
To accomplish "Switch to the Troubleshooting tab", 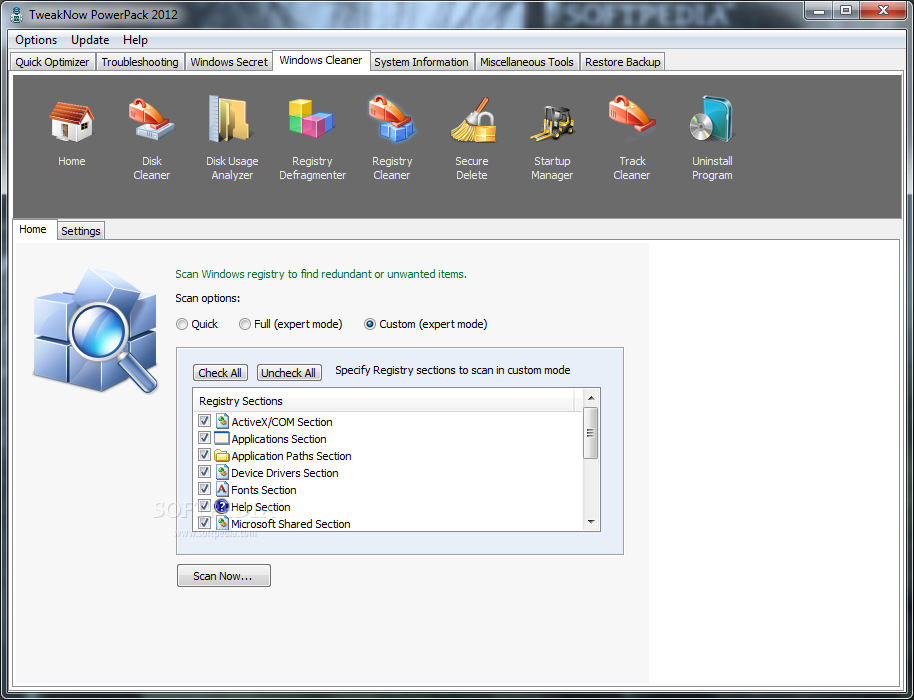I will 140,62.
